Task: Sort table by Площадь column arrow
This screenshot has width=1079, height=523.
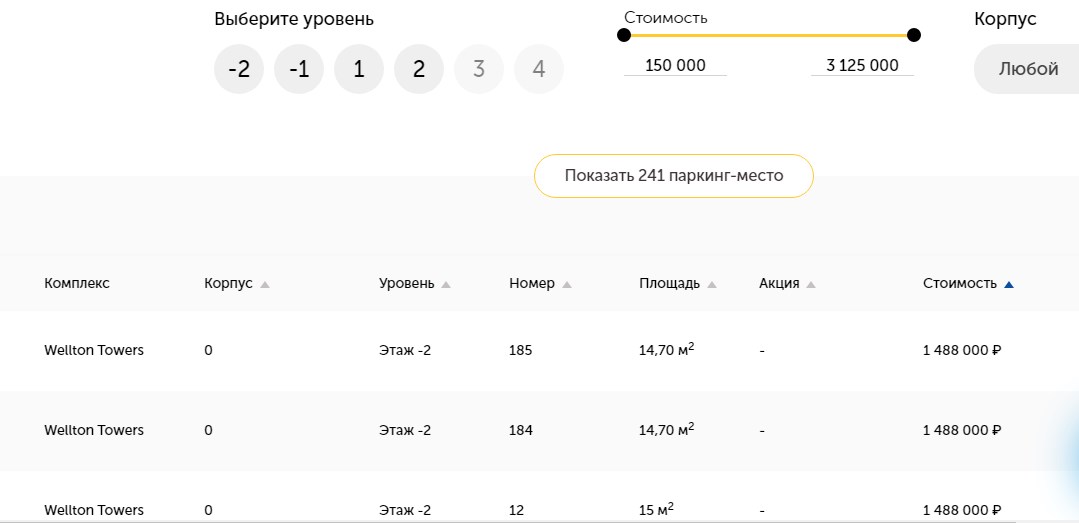Action: pyautogui.click(x=712, y=284)
